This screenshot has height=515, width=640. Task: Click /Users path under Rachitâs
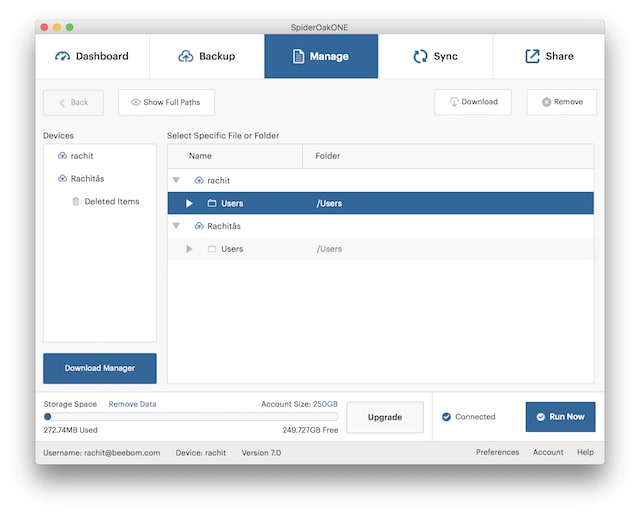coord(329,249)
